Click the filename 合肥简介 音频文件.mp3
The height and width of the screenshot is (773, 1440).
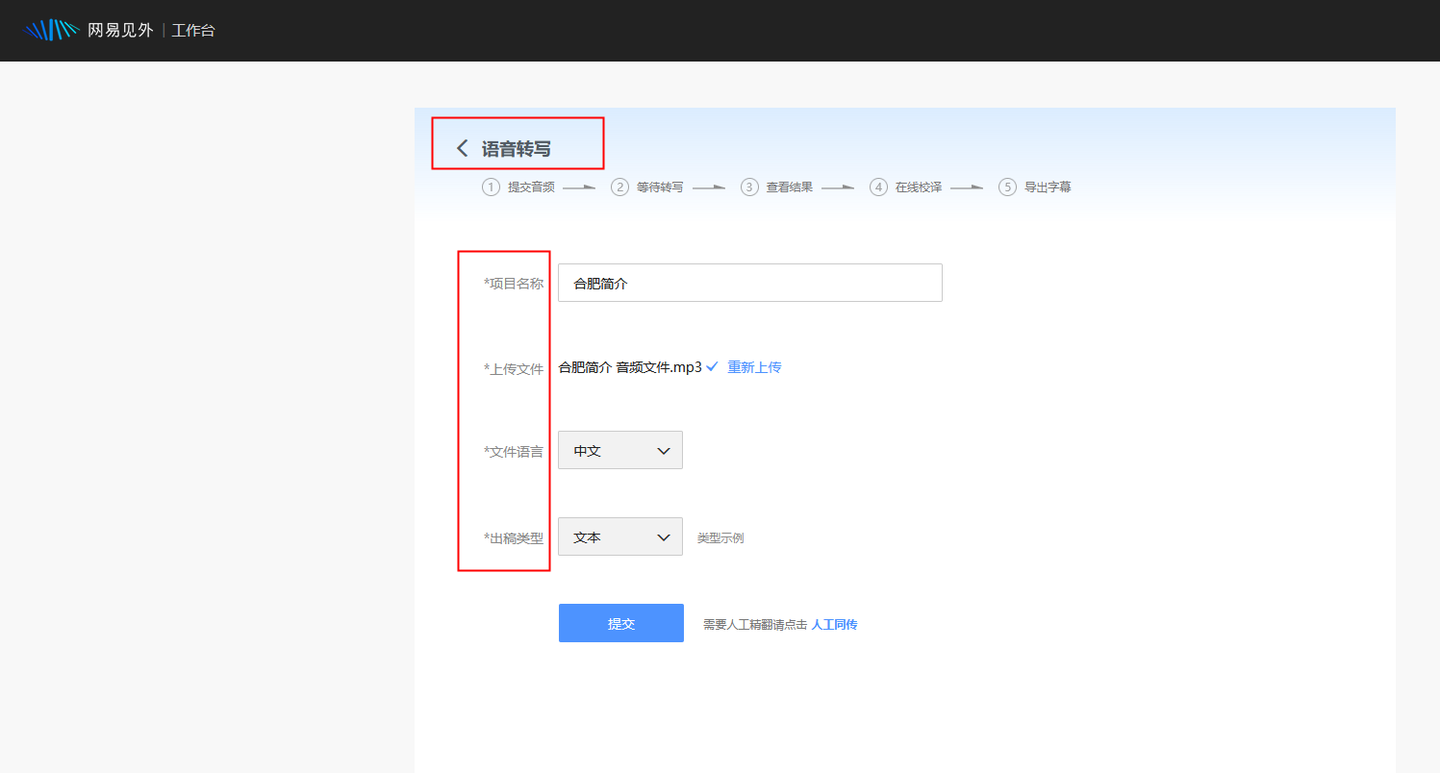[630, 367]
